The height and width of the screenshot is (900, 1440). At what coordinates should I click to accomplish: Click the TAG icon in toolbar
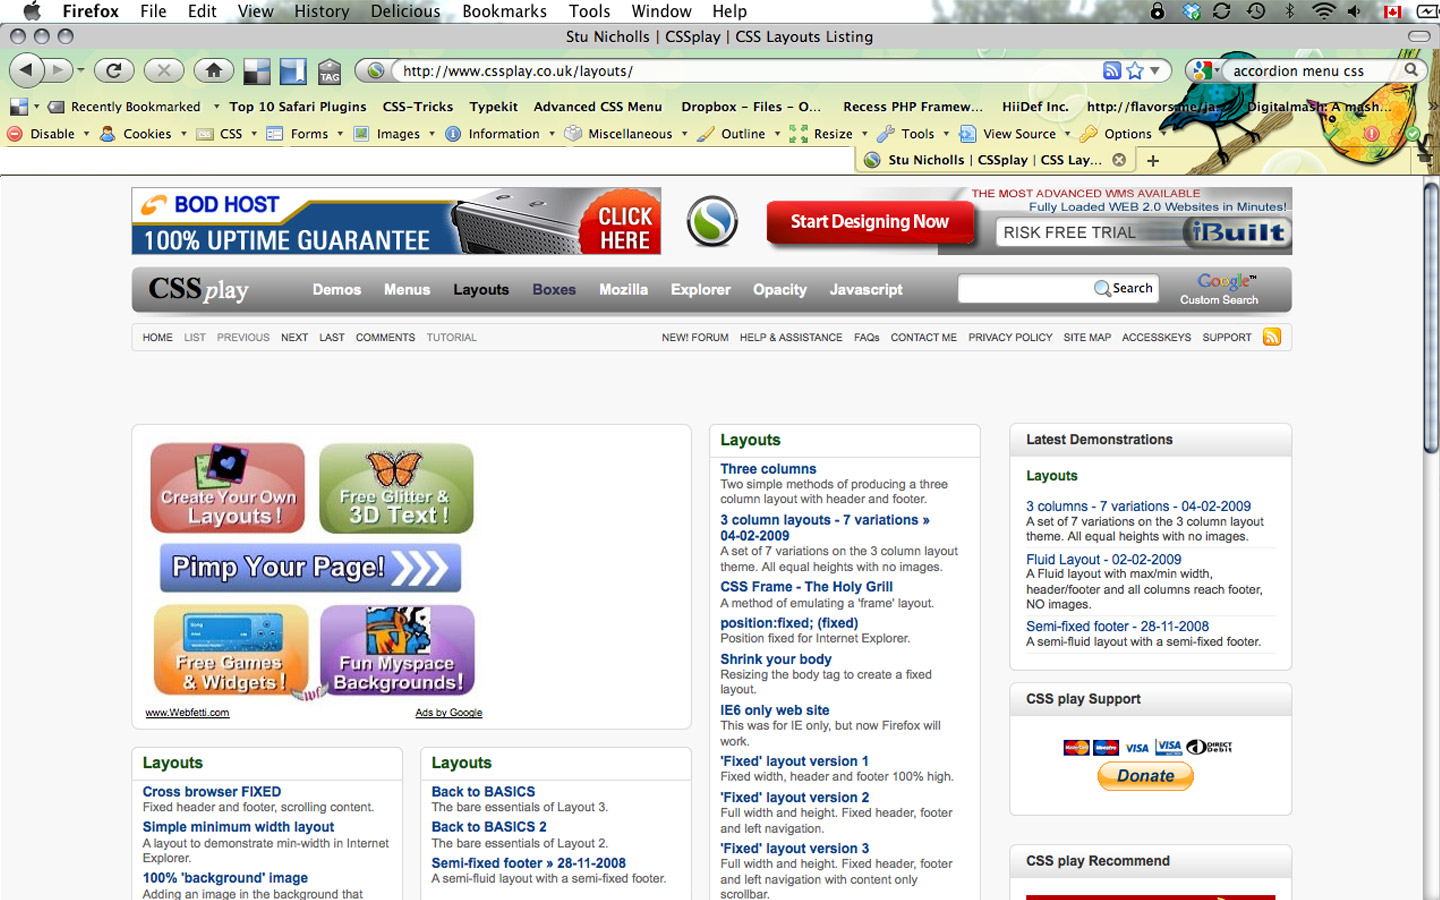pyautogui.click(x=330, y=71)
